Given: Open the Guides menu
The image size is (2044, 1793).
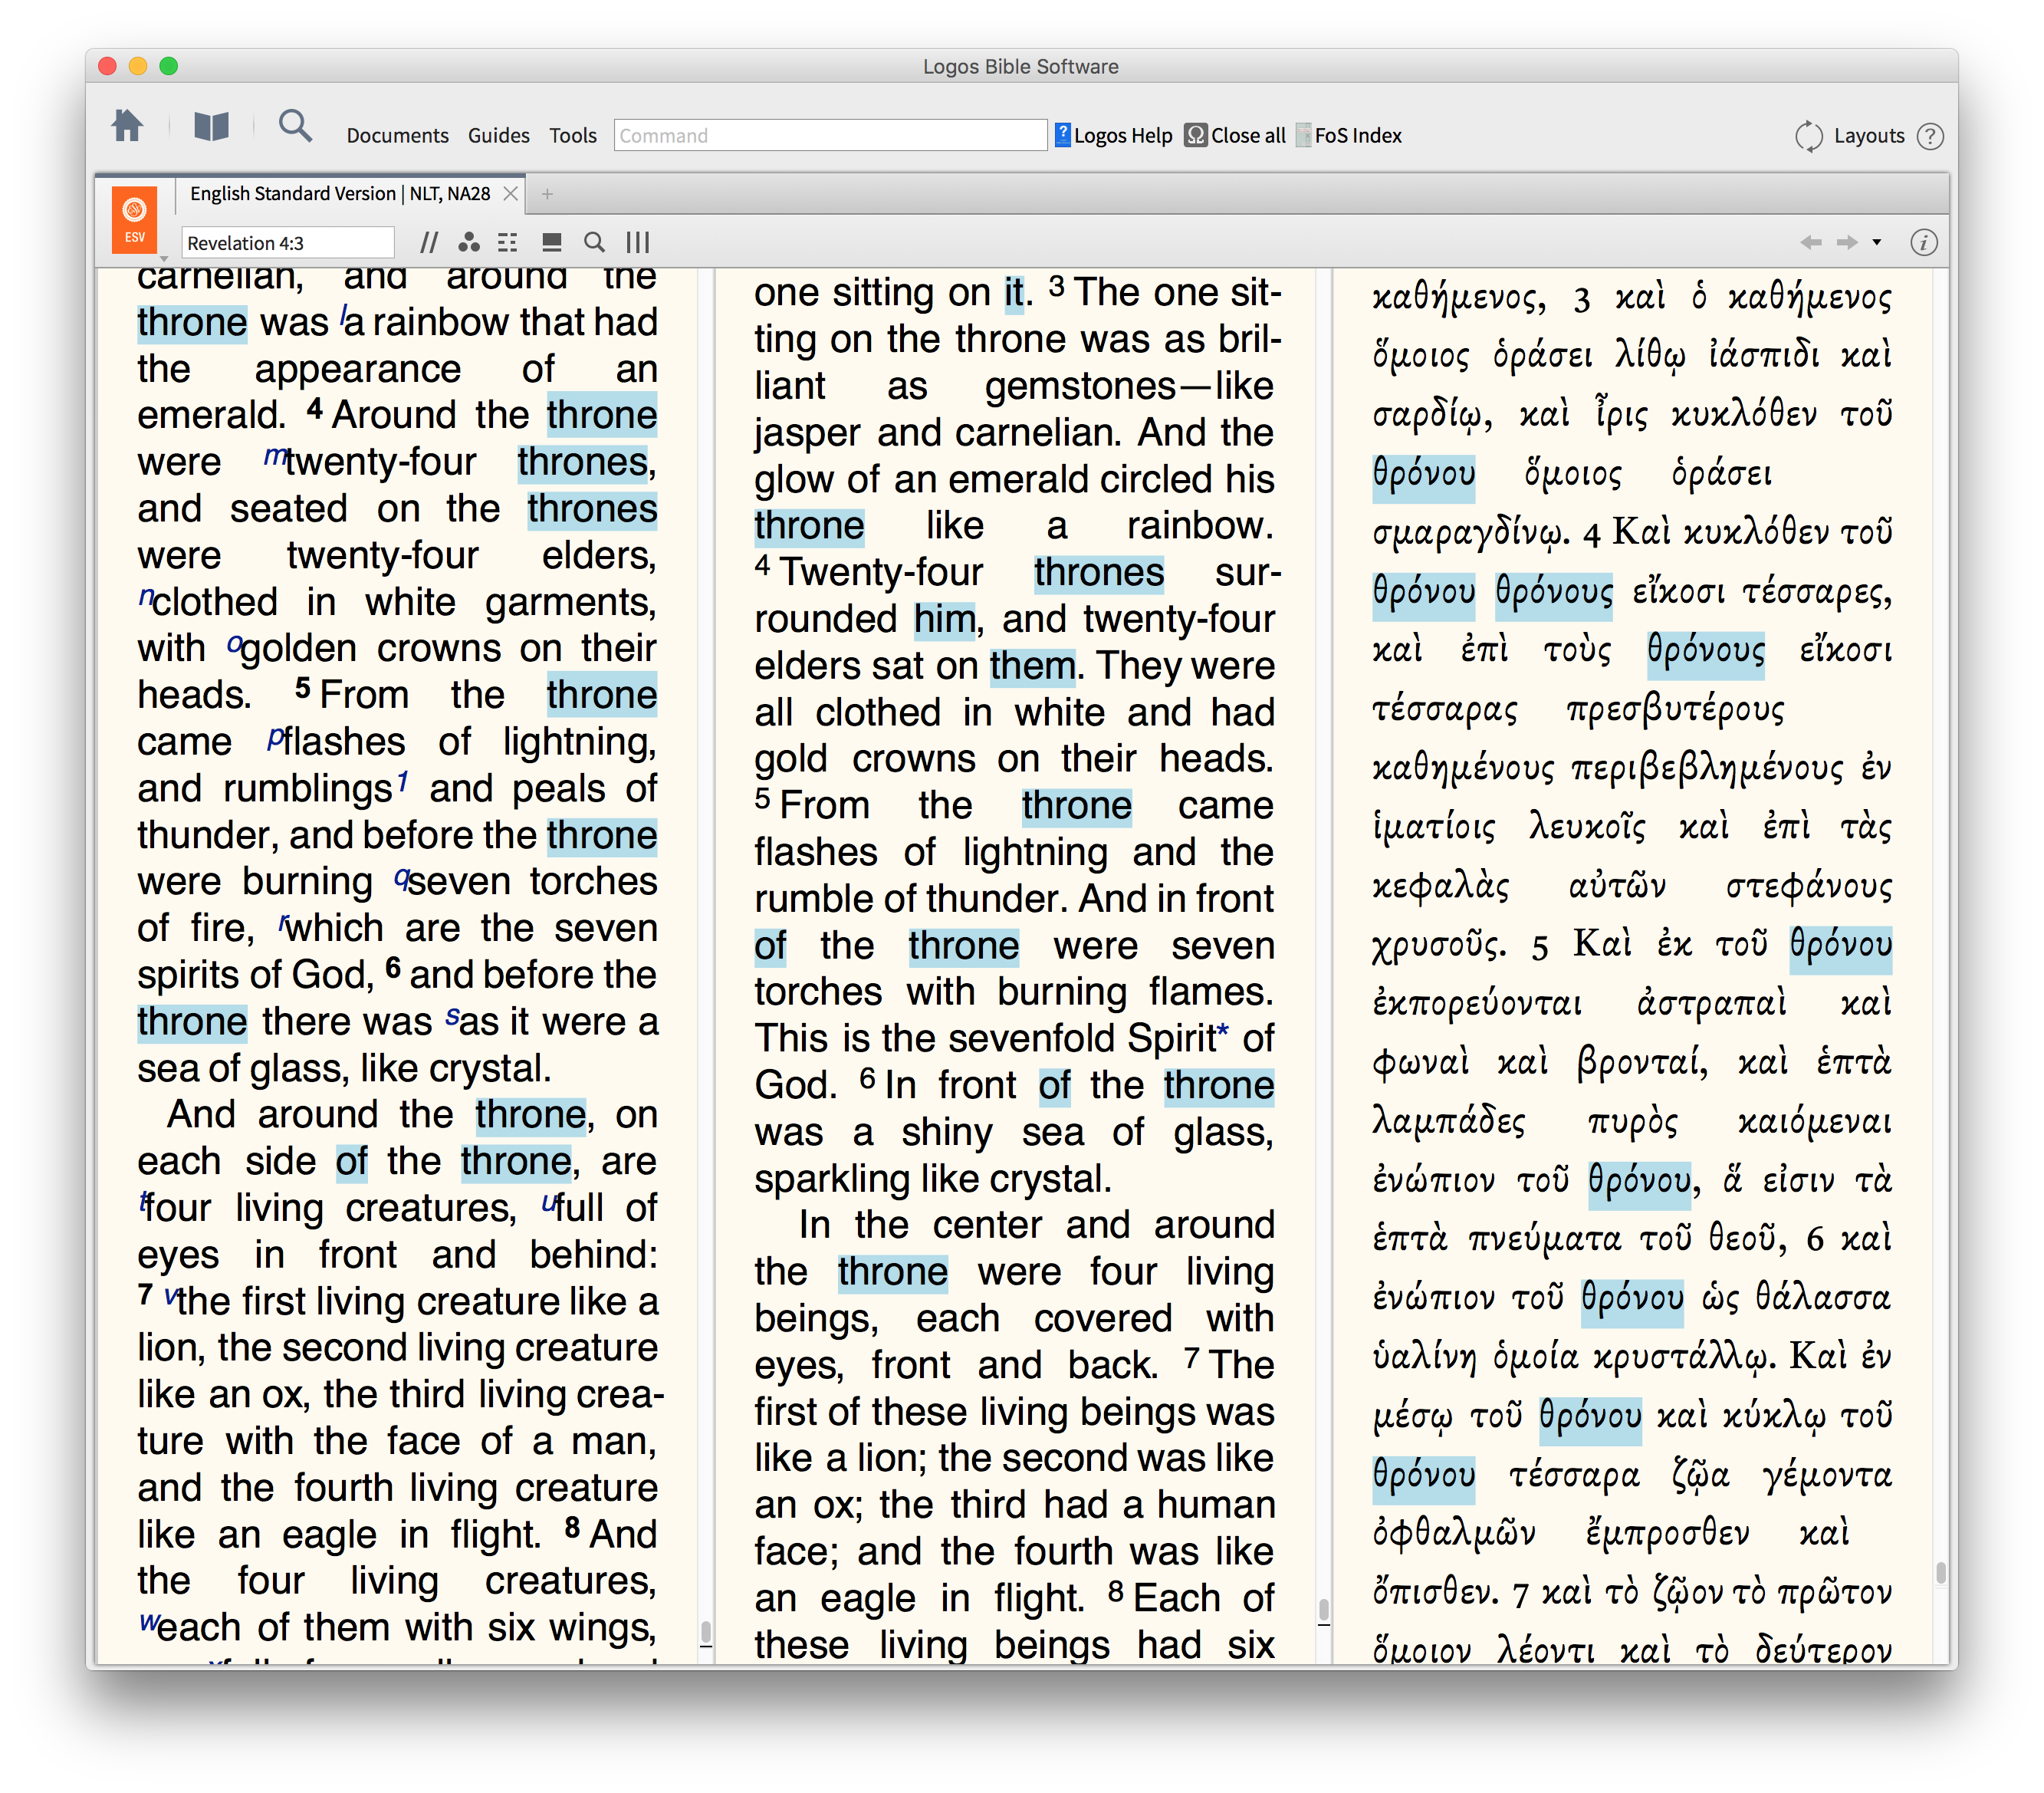Looking at the screenshot, I should tap(498, 136).
